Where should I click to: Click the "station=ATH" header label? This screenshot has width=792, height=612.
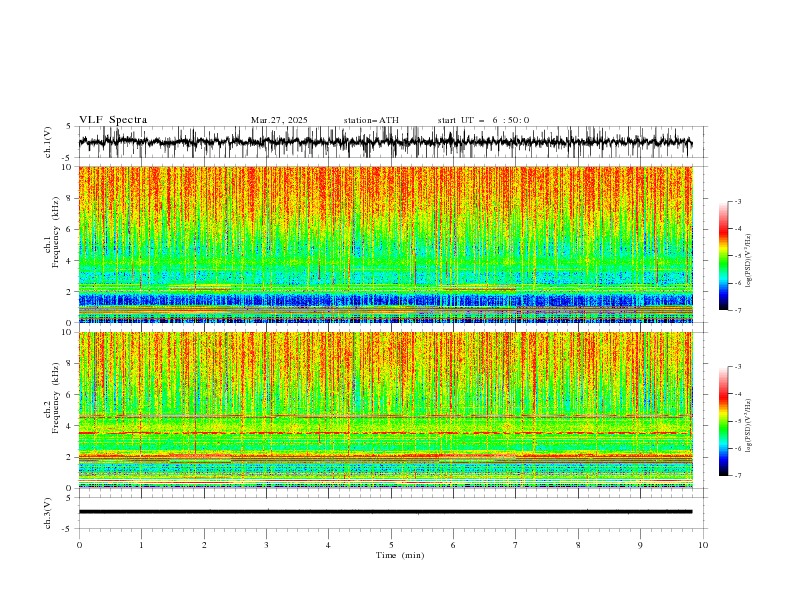[371, 120]
